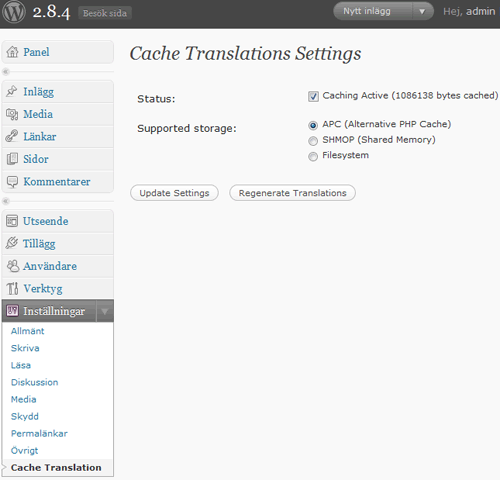Uncheck the Caching Active checkbox
This screenshot has height=480, width=500.
coord(313,96)
